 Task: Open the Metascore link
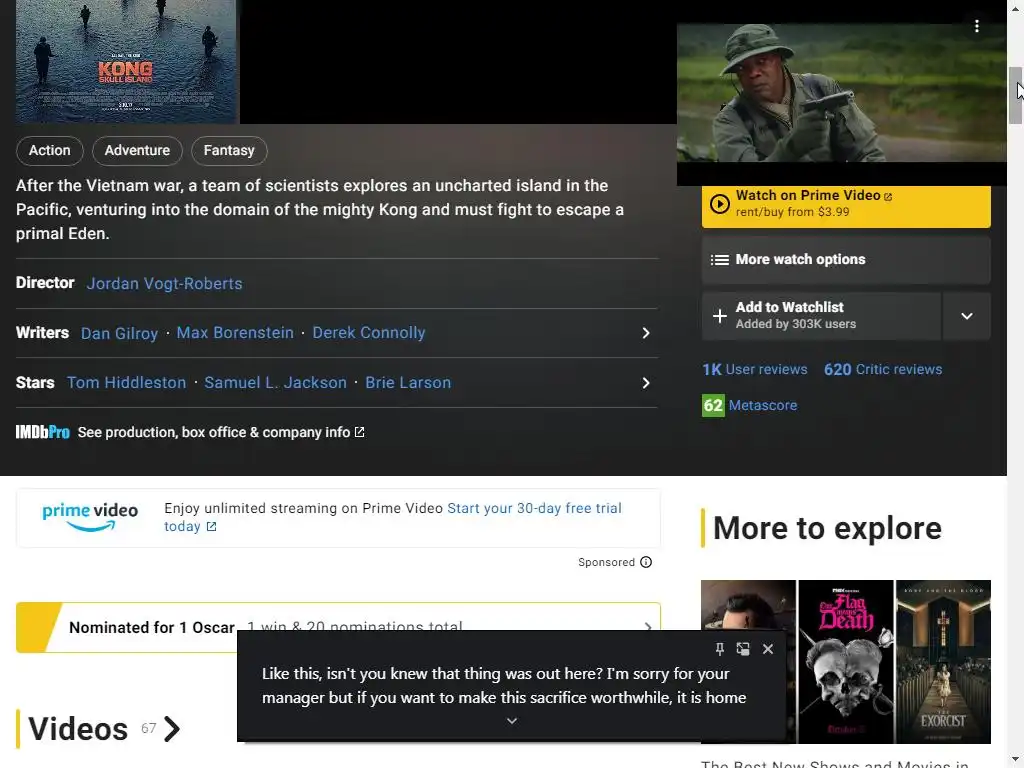tap(763, 406)
